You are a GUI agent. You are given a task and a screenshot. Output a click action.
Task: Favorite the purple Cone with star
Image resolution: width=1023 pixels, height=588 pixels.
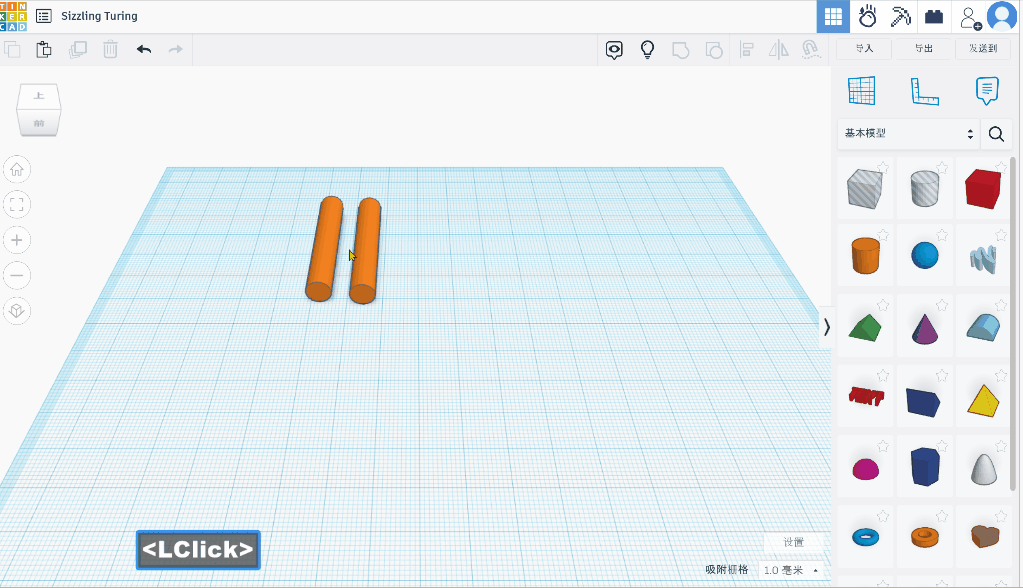pyautogui.click(x=942, y=305)
